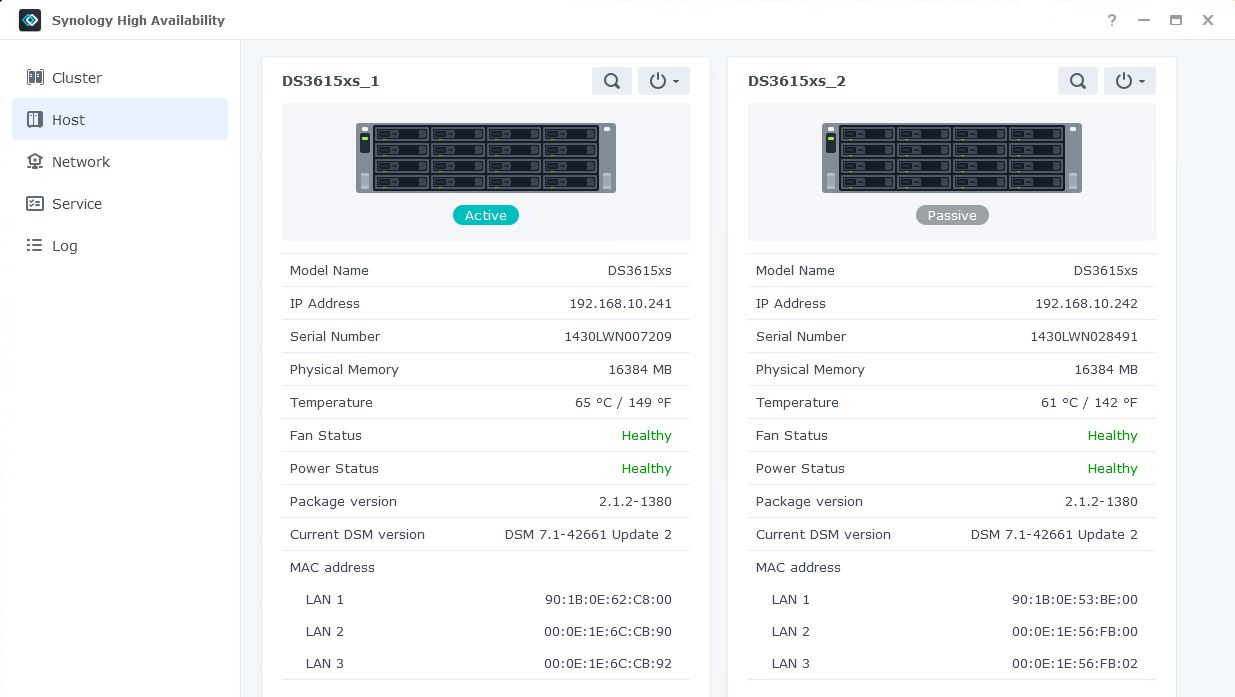Click the DS3615xs_2 server image

tap(952, 158)
